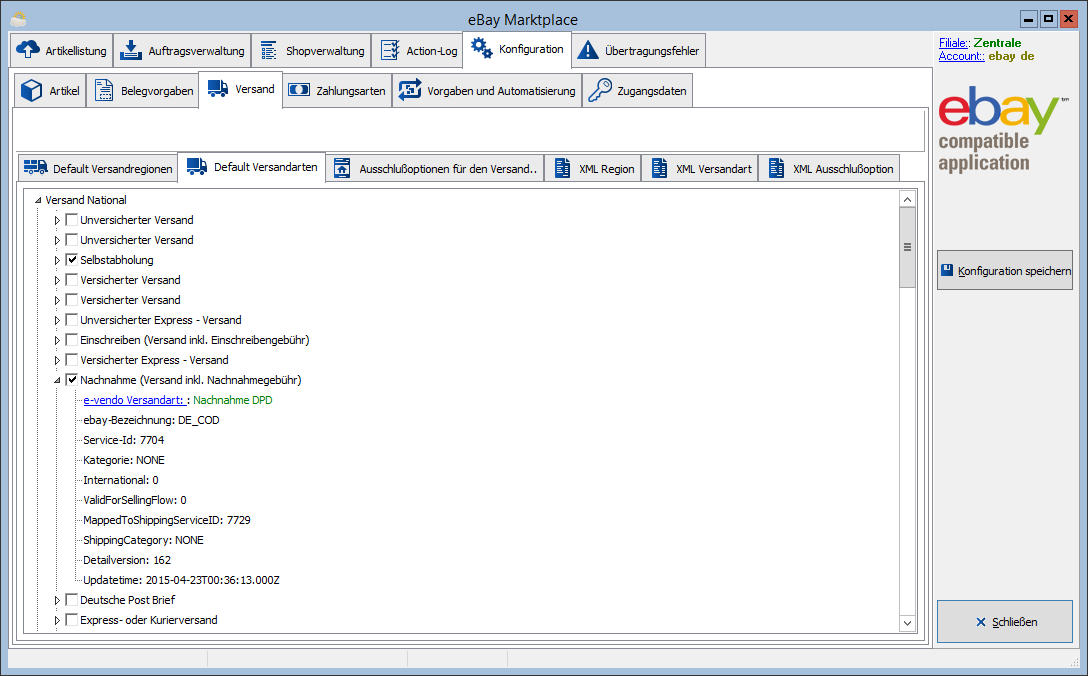Viewport: 1088px width, 676px height.
Task: Select the Kategorie: NONE row
Action: [x=124, y=460]
